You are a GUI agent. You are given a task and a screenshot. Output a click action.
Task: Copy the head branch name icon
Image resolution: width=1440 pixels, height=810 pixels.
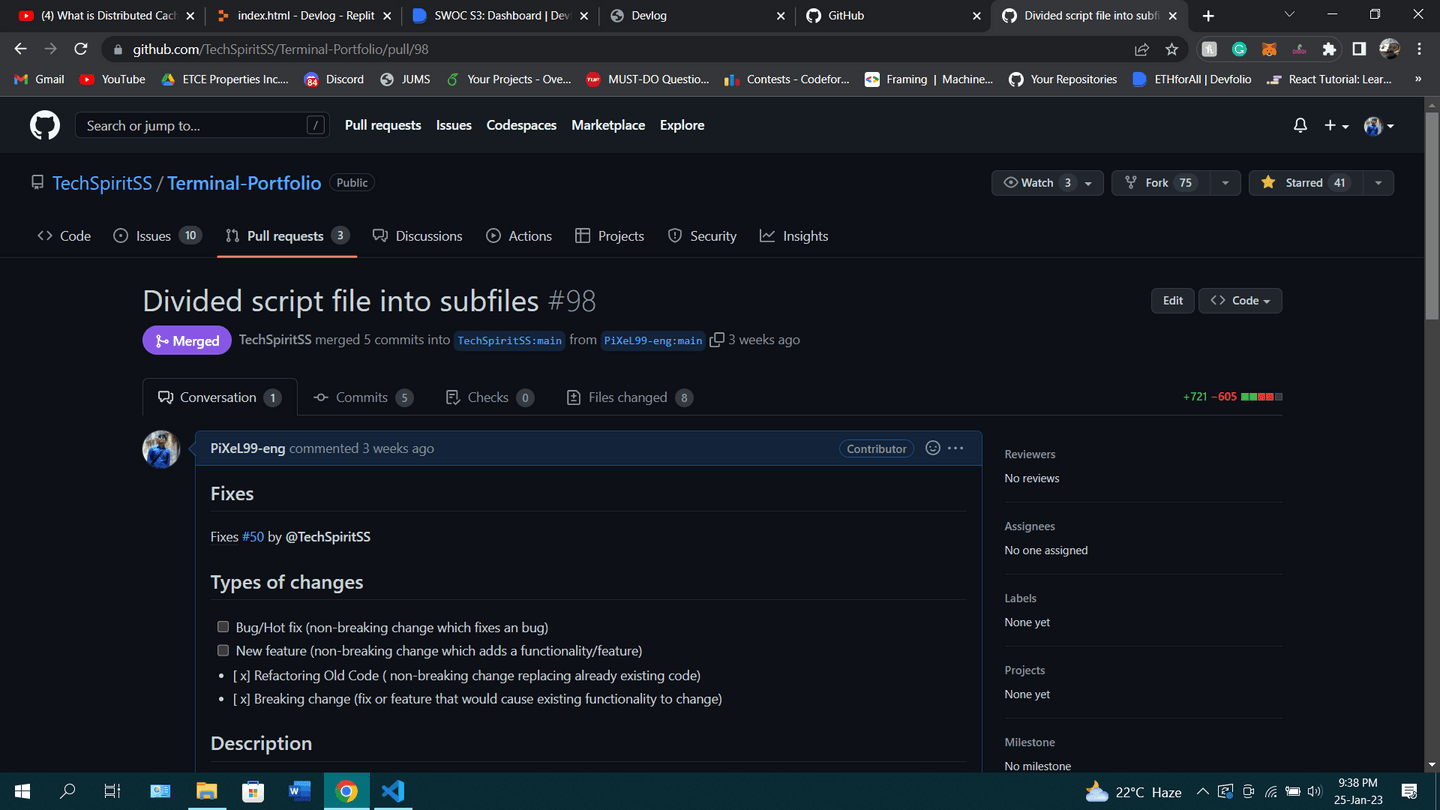716,340
